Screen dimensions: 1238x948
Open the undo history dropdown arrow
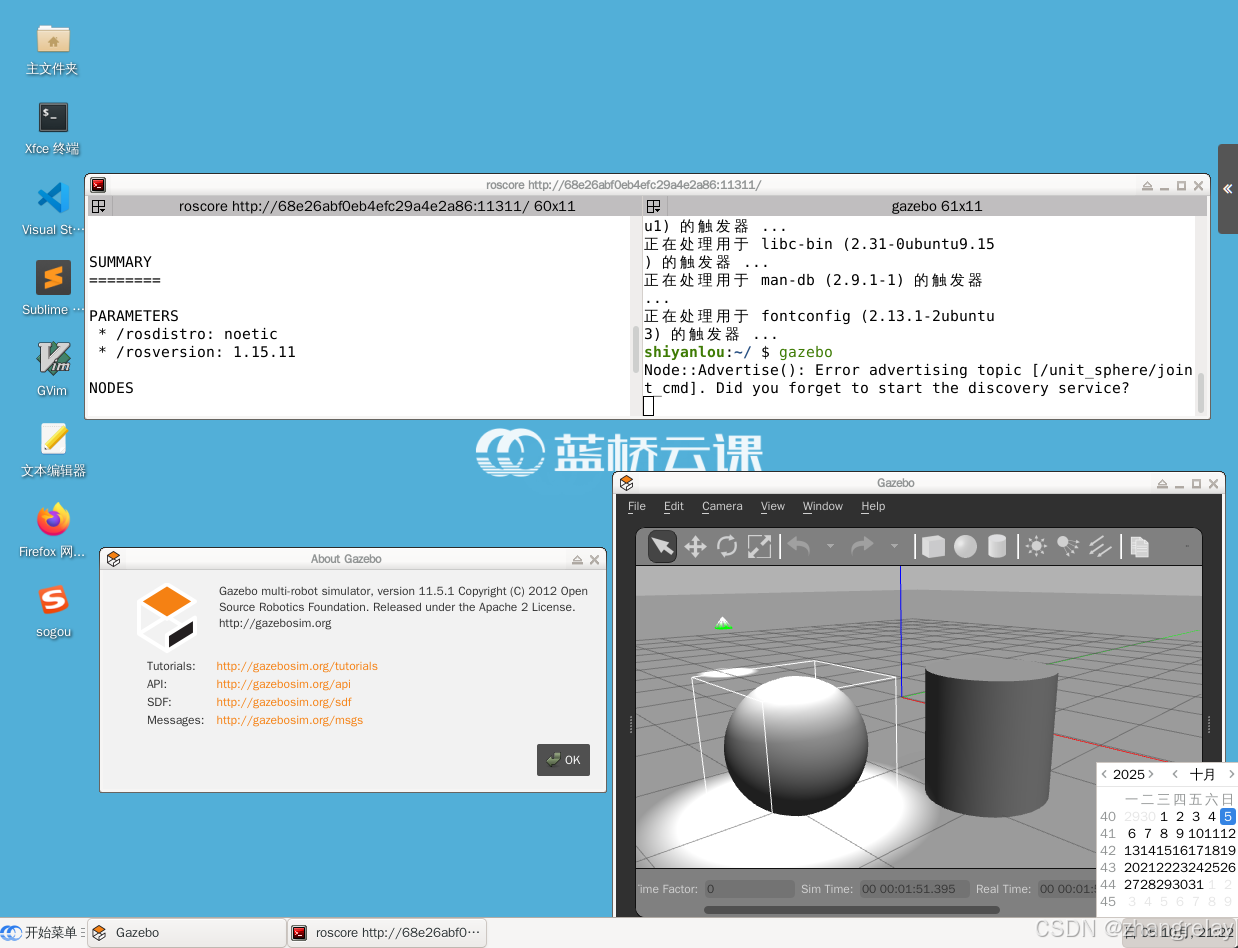pos(830,546)
